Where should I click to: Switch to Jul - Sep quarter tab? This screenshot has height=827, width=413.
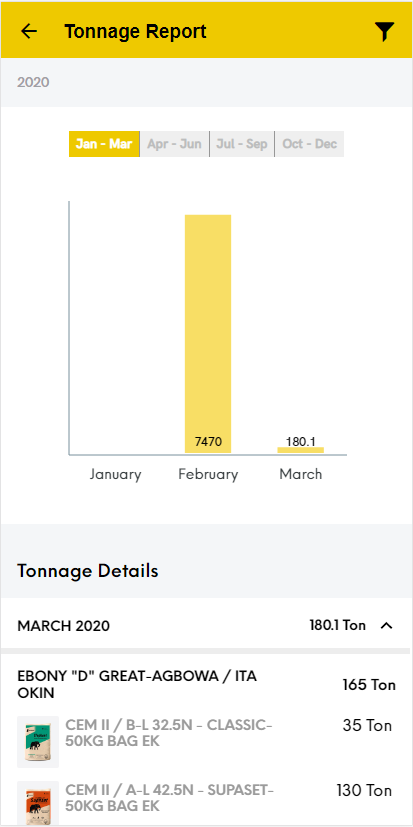pos(242,144)
